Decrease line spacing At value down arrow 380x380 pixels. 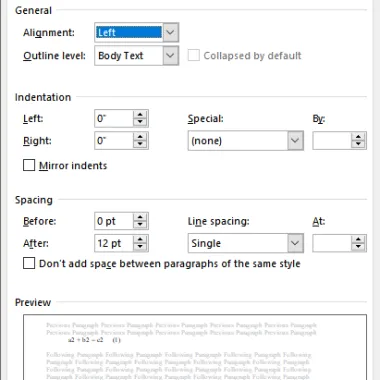click(x=358, y=247)
